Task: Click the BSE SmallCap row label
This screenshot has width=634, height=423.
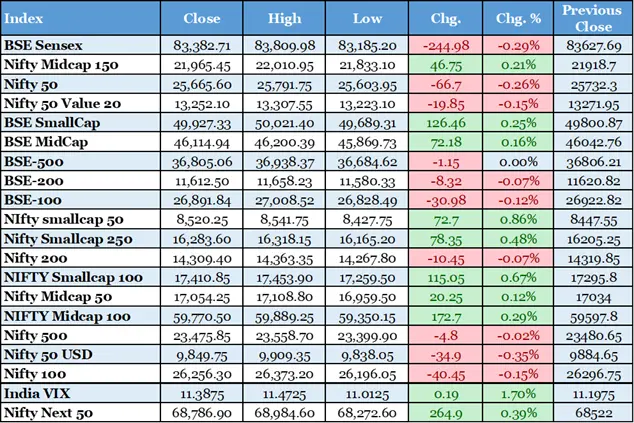Action: pyautogui.click(x=48, y=121)
